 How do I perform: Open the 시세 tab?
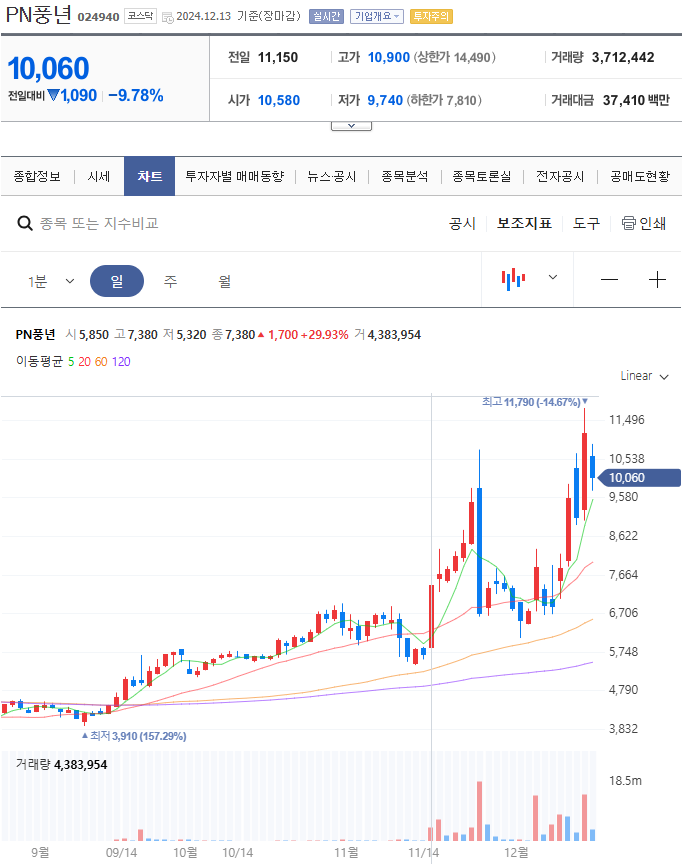click(x=99, y=176)
